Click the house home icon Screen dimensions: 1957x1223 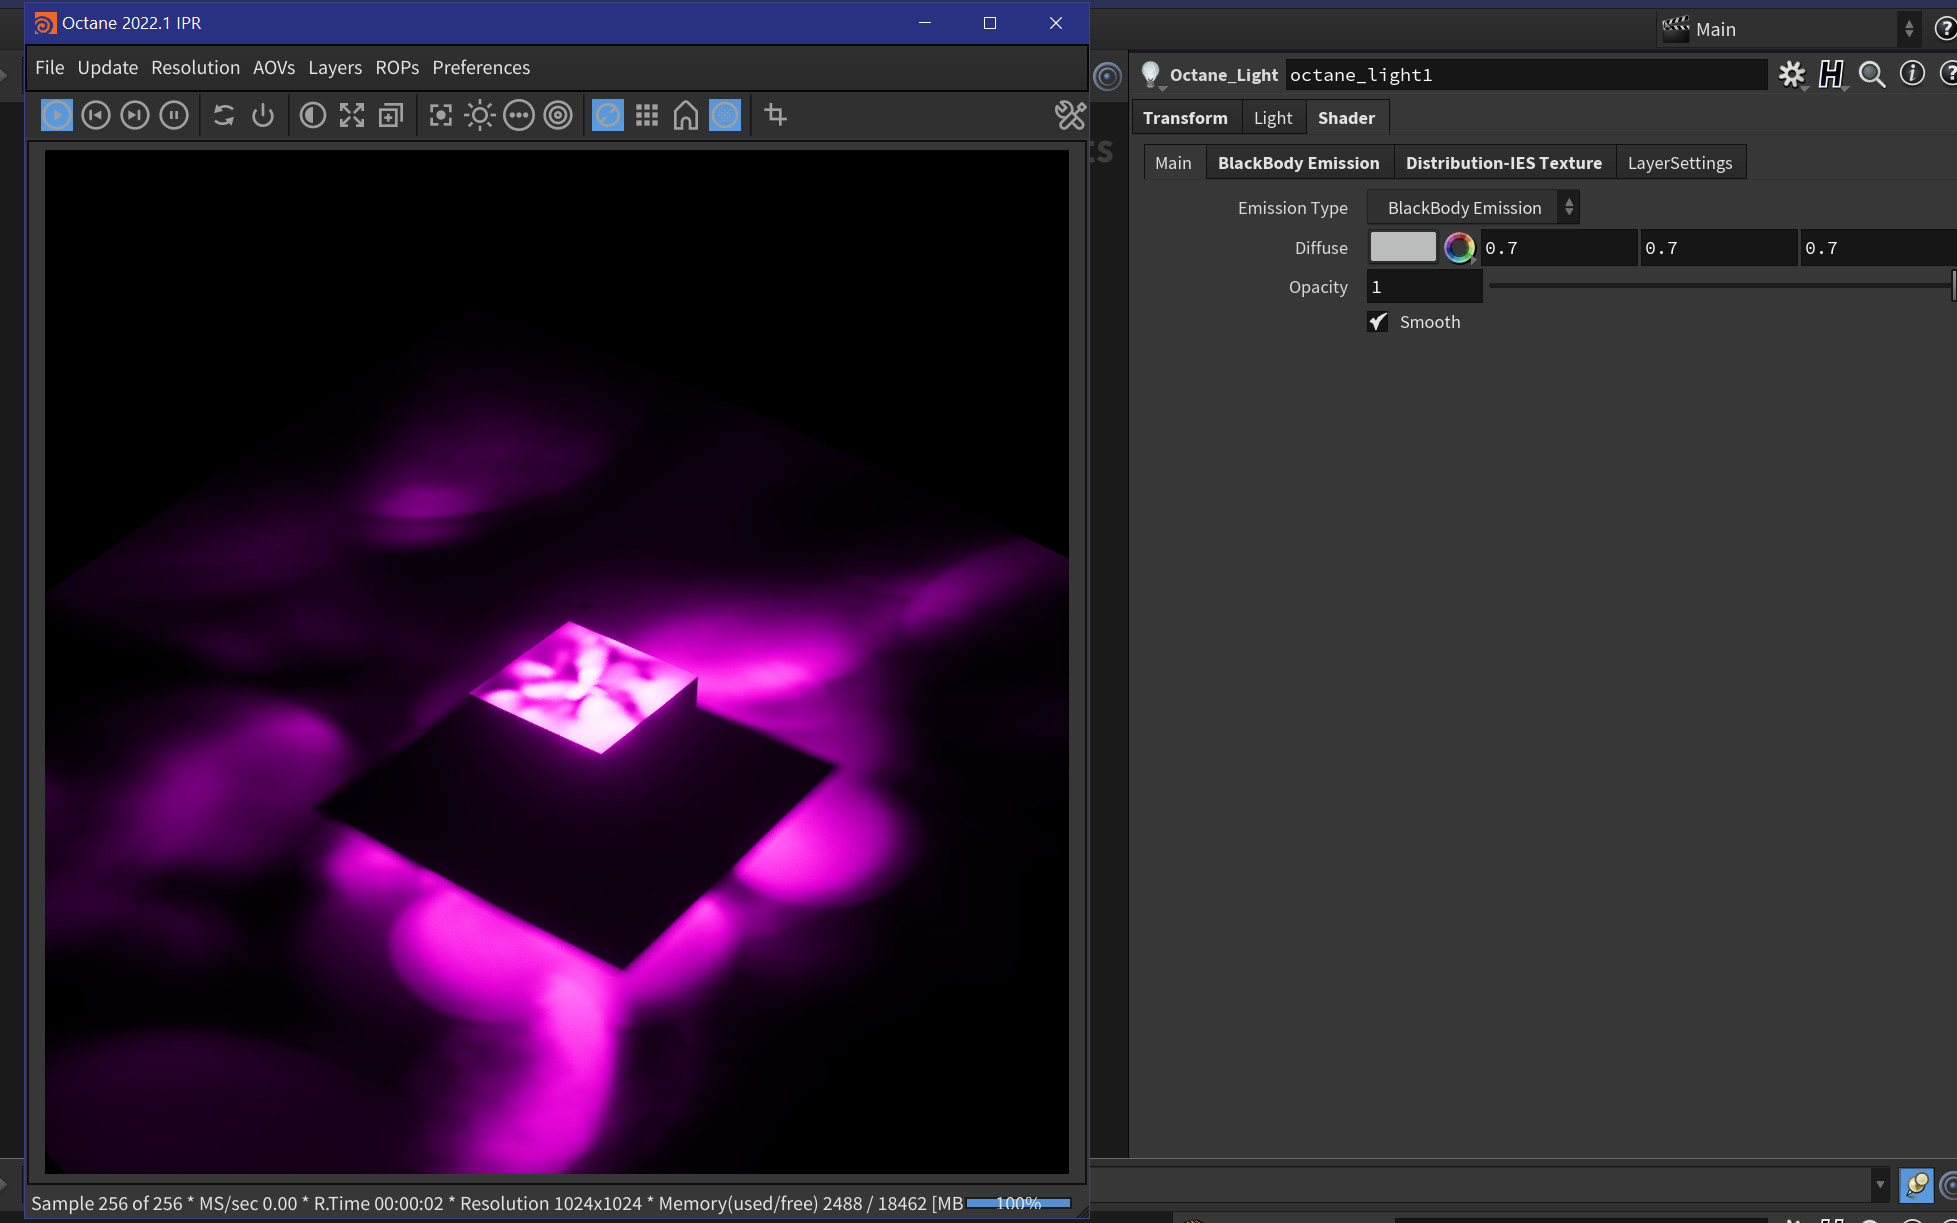[686, 115]
